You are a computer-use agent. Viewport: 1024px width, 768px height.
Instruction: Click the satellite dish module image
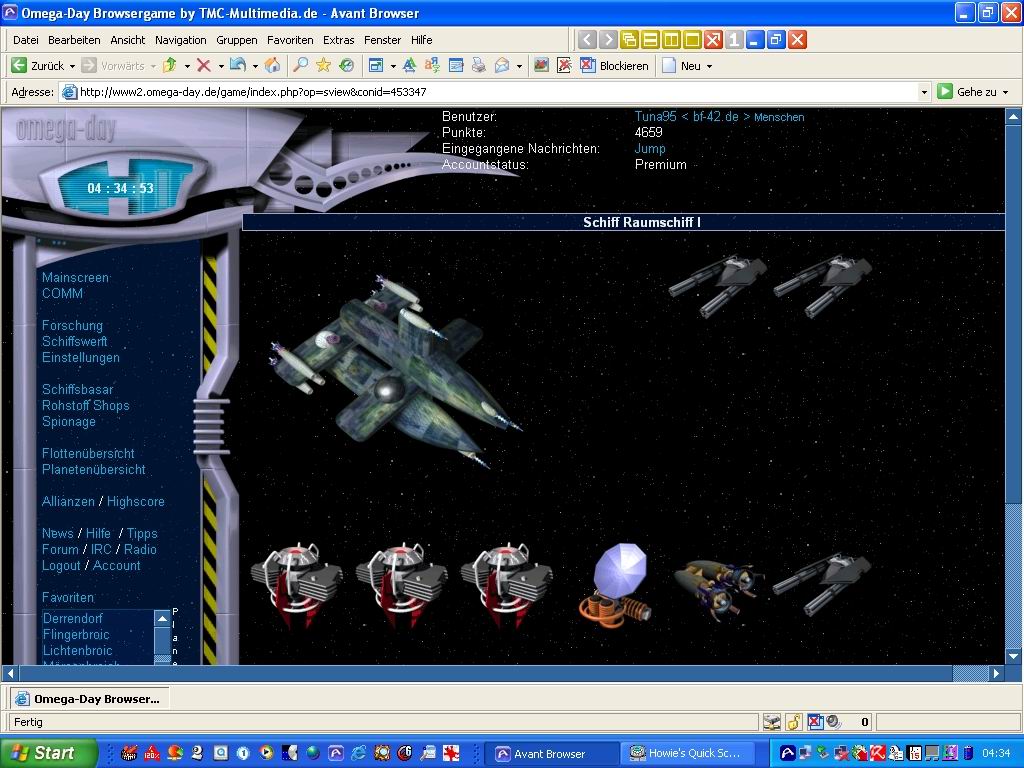[615, 585]
